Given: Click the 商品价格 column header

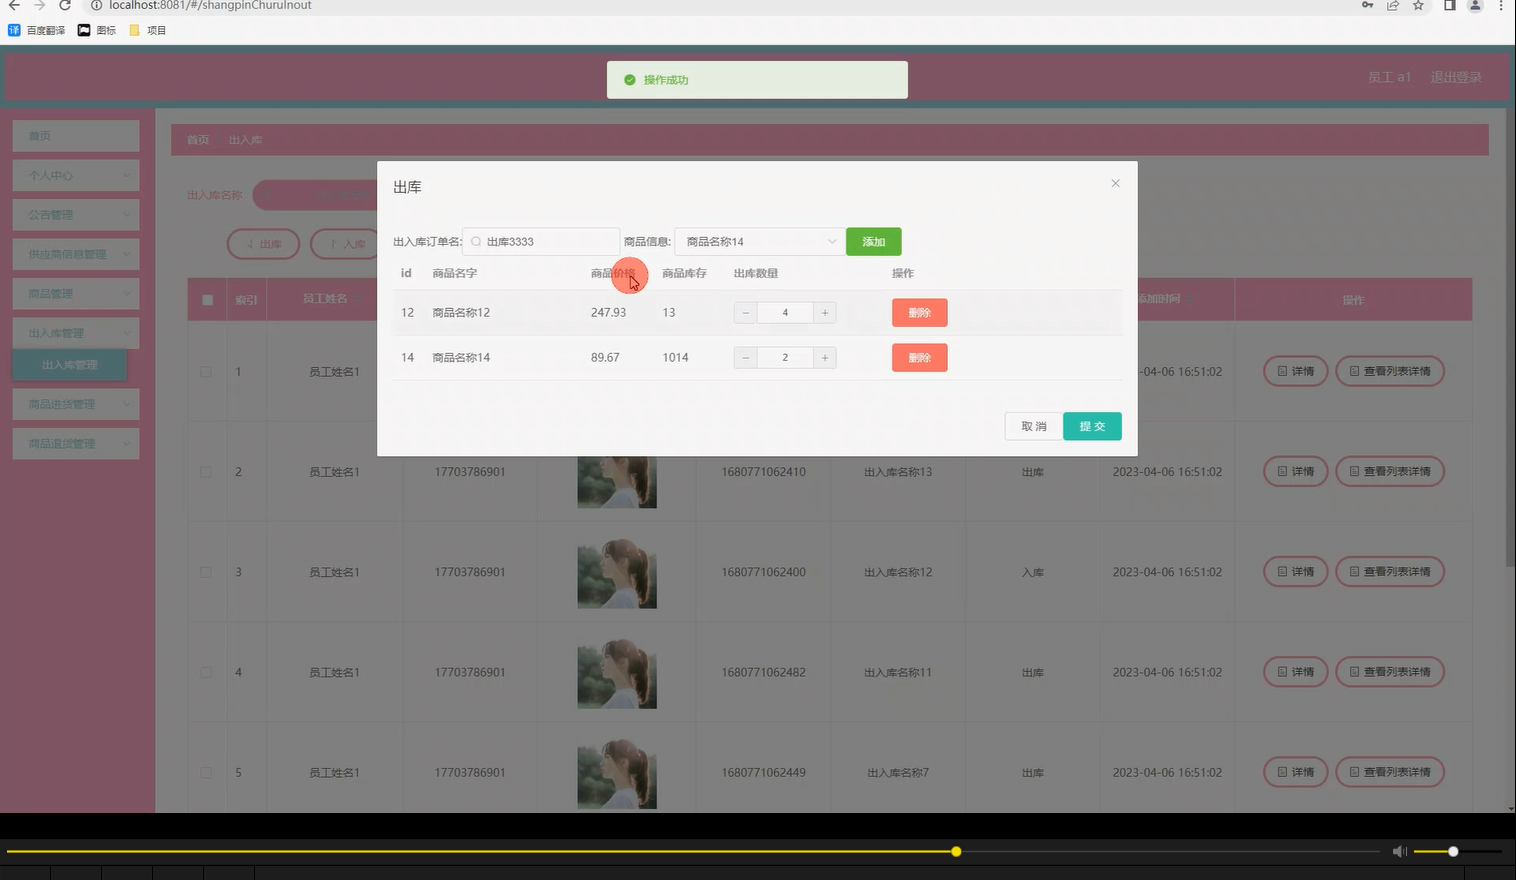Looking at the screenshot, I should tap(613, 273).
